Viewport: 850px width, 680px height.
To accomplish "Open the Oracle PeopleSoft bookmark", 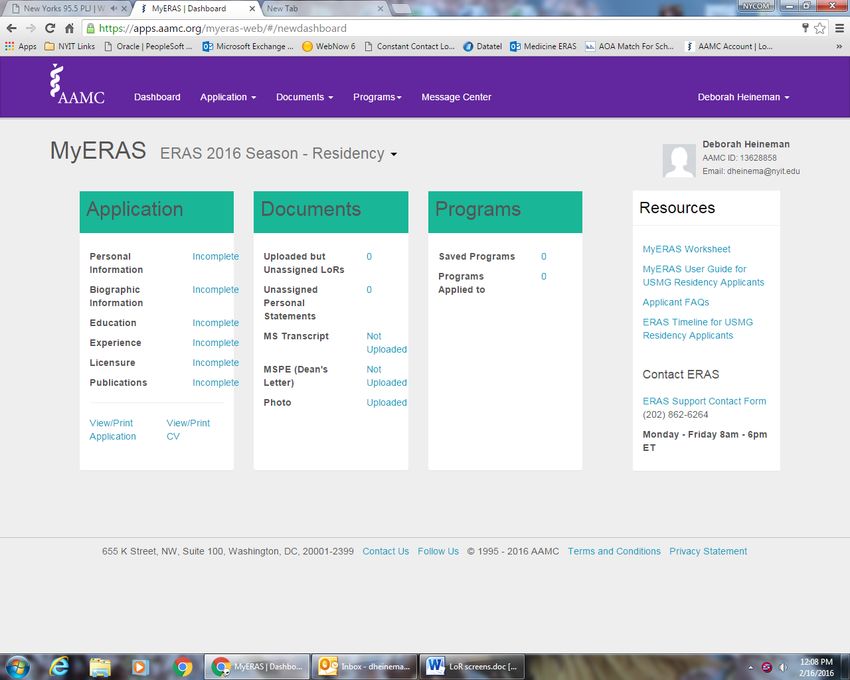I will pyautogui.click(x=148, y=47).
